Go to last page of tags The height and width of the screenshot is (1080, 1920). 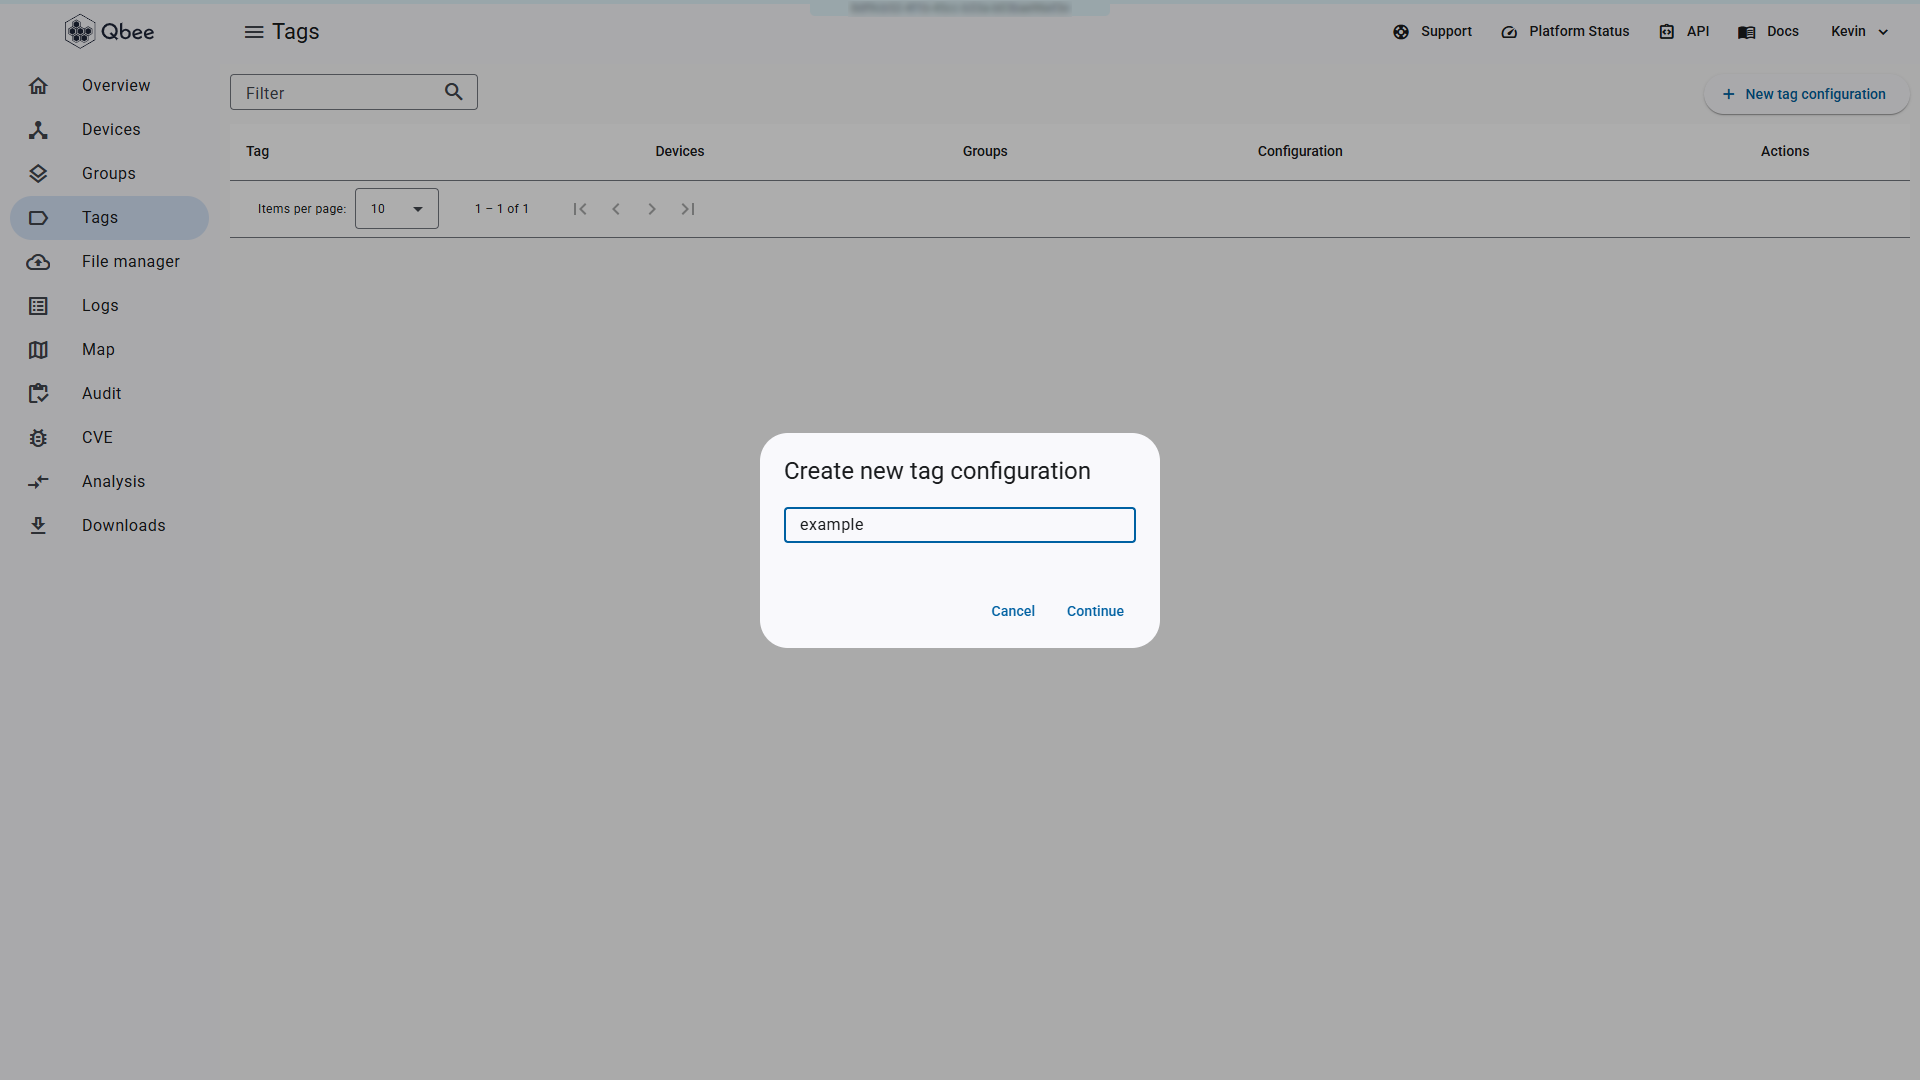(x=688, y=209)
